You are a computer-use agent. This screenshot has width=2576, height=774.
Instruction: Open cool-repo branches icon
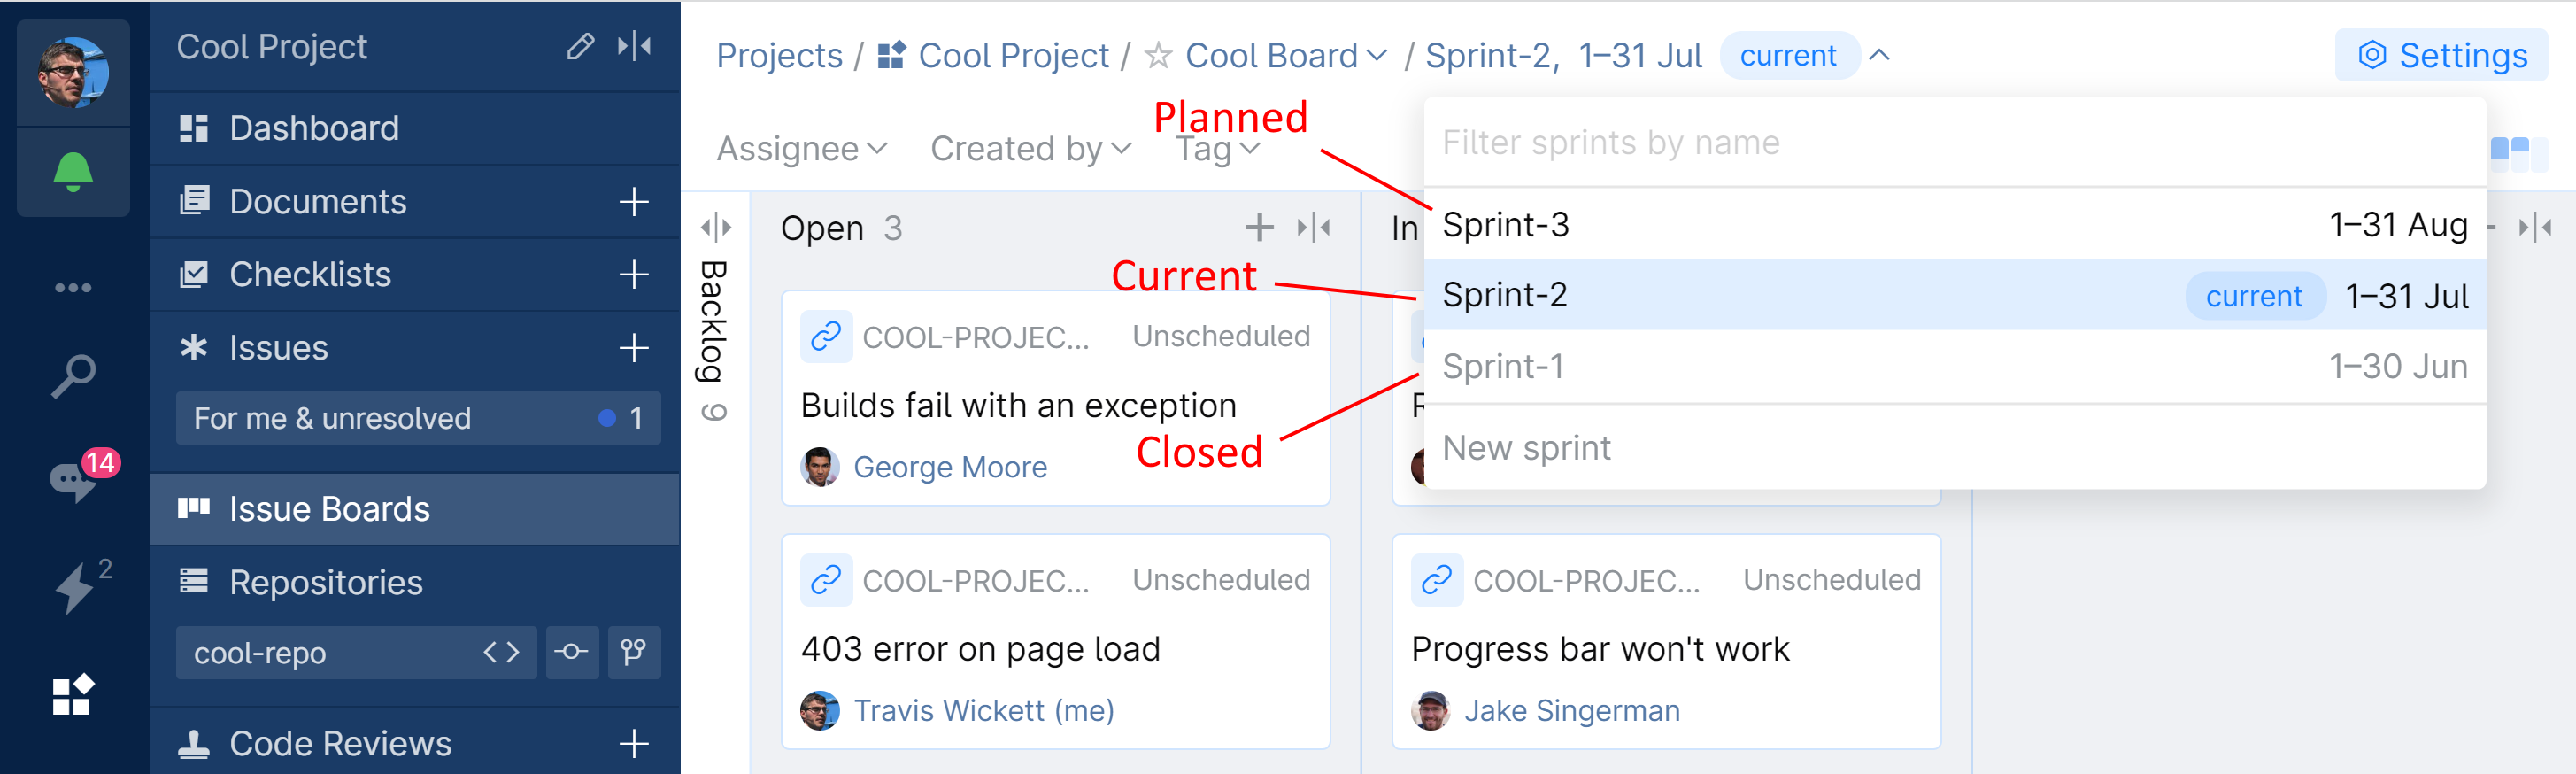point(633,653)
